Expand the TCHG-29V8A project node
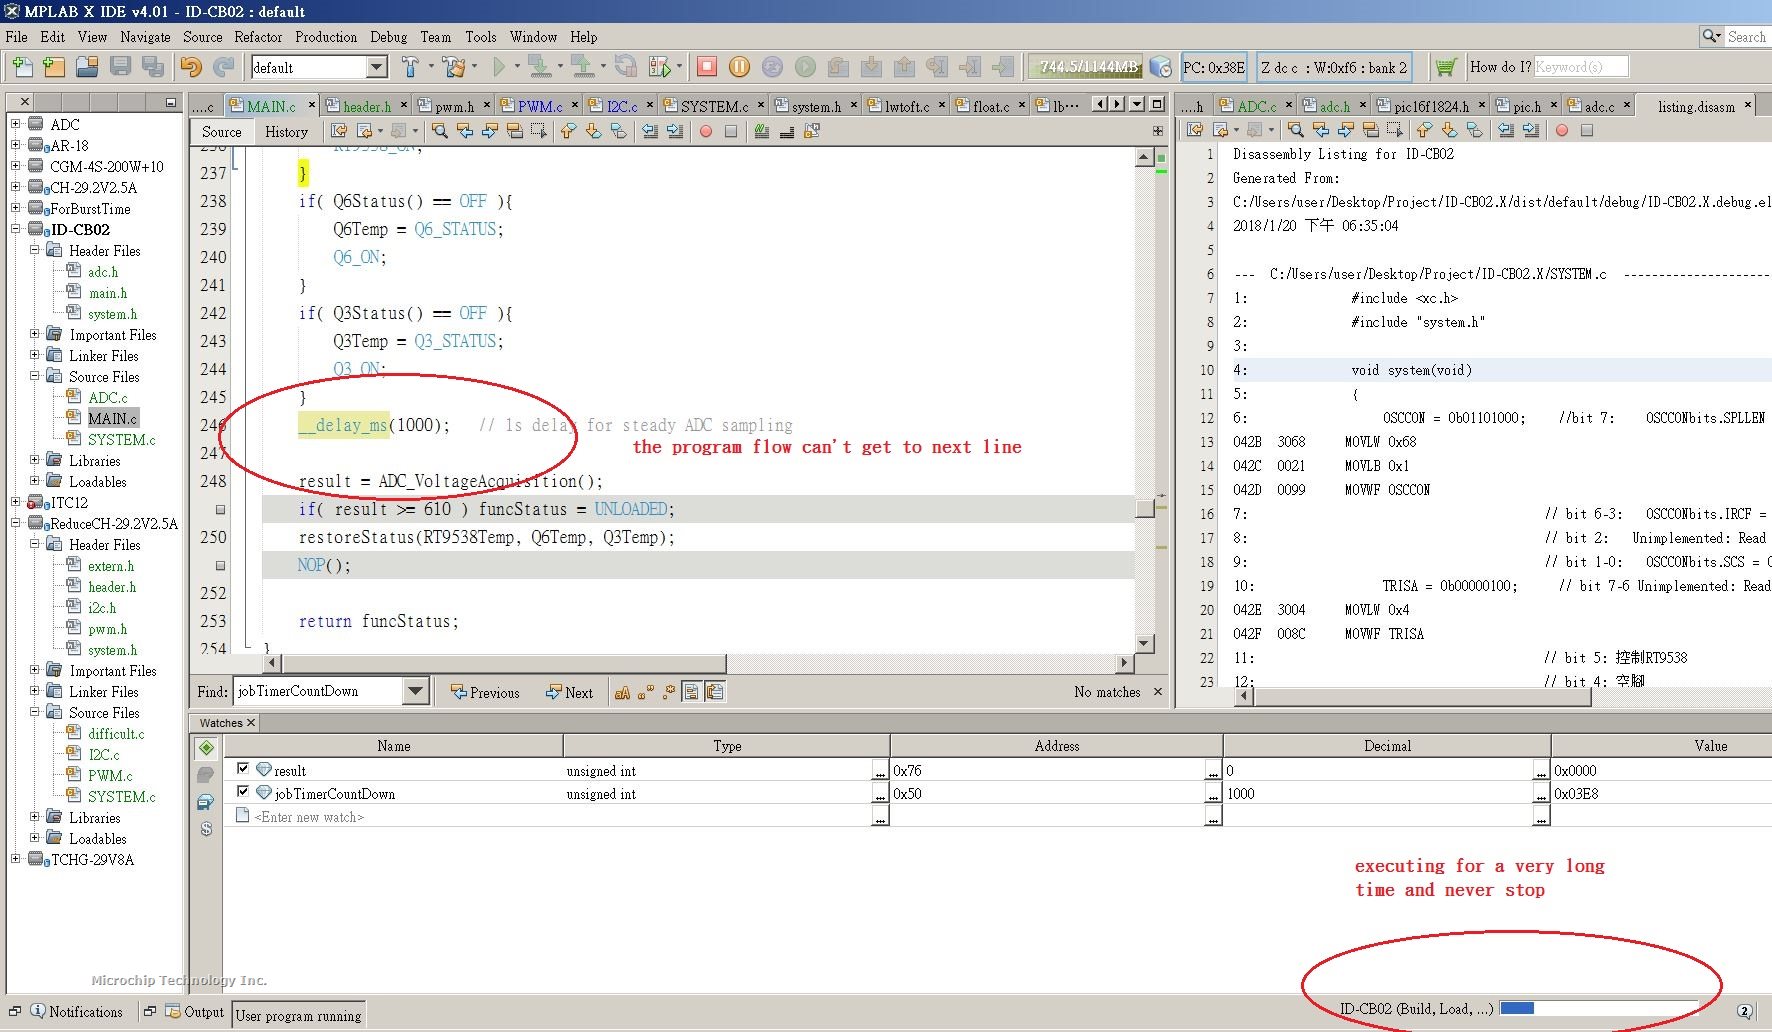Screen dimensions: 1772x1032 [x=15, y=859]
